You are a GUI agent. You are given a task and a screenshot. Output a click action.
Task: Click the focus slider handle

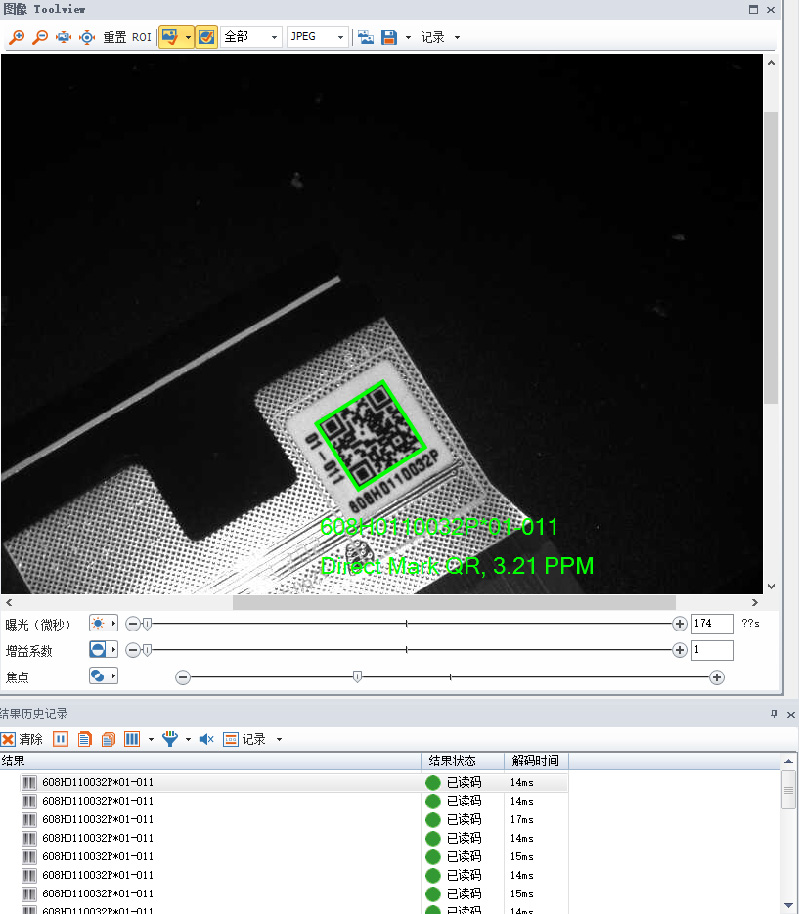(357, 677)
